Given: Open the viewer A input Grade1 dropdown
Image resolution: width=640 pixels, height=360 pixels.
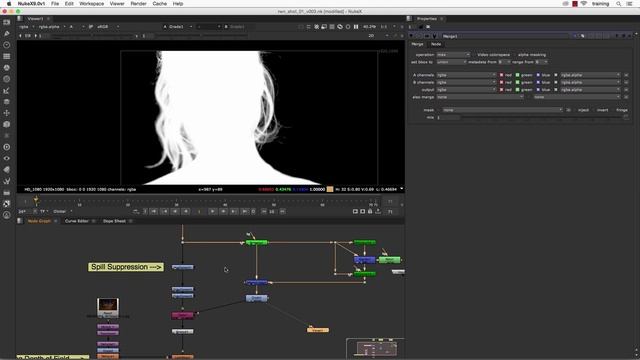Looking at the screenshot, I should [x=178, y=27].
